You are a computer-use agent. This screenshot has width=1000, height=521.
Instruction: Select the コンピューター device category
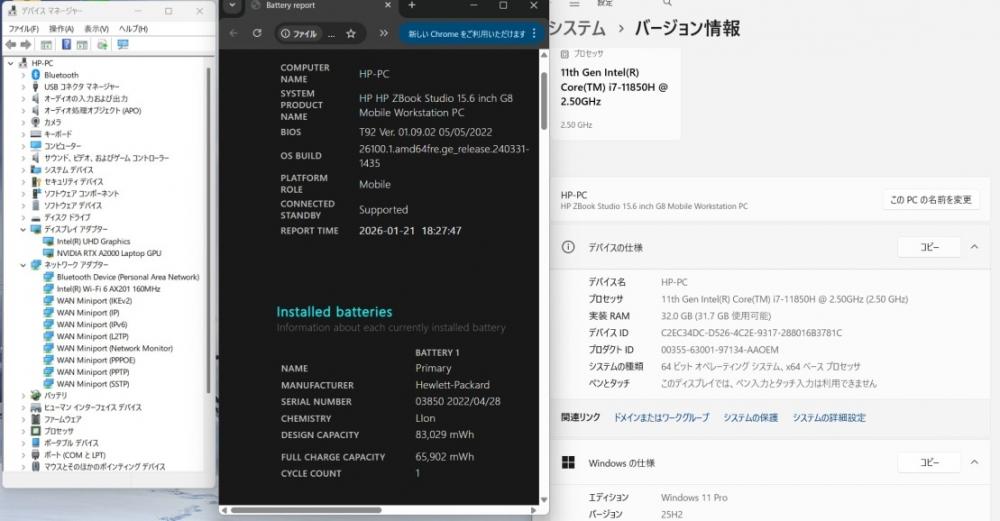point(62,146)
